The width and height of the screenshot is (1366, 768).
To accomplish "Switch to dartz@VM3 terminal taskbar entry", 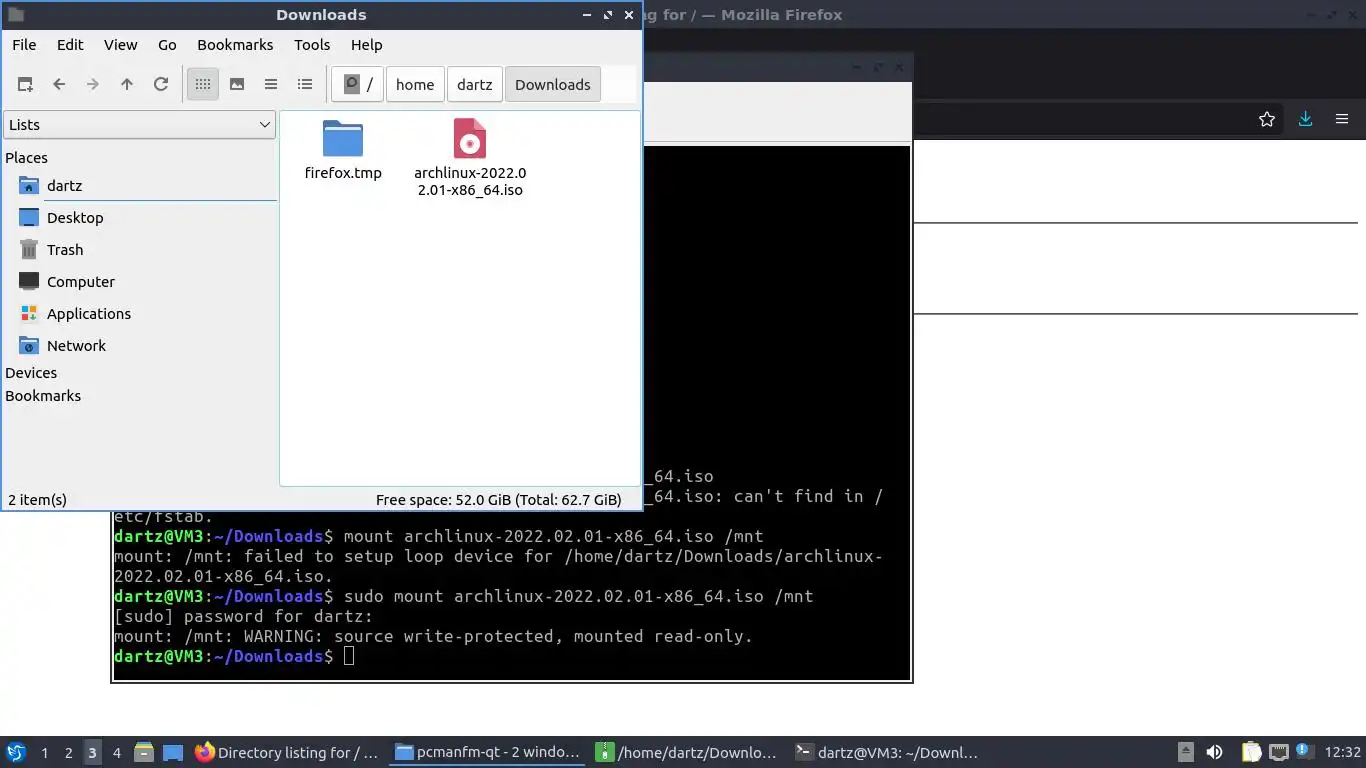I will 888,753.
